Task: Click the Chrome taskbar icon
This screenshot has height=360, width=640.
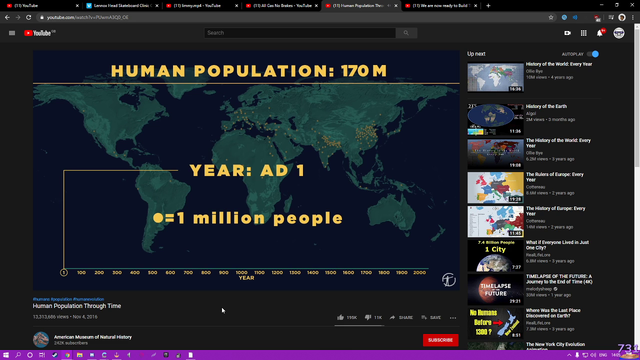Action: pos(67,355)
